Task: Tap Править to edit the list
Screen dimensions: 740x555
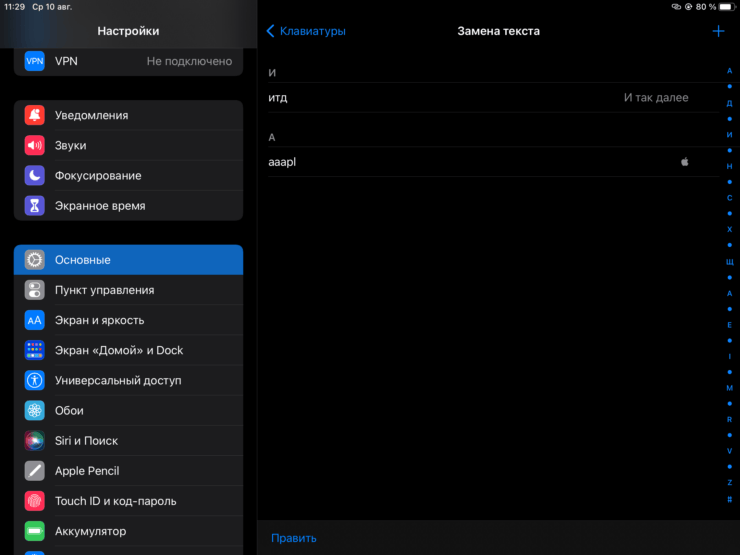Action: click(x=294, y=538)
